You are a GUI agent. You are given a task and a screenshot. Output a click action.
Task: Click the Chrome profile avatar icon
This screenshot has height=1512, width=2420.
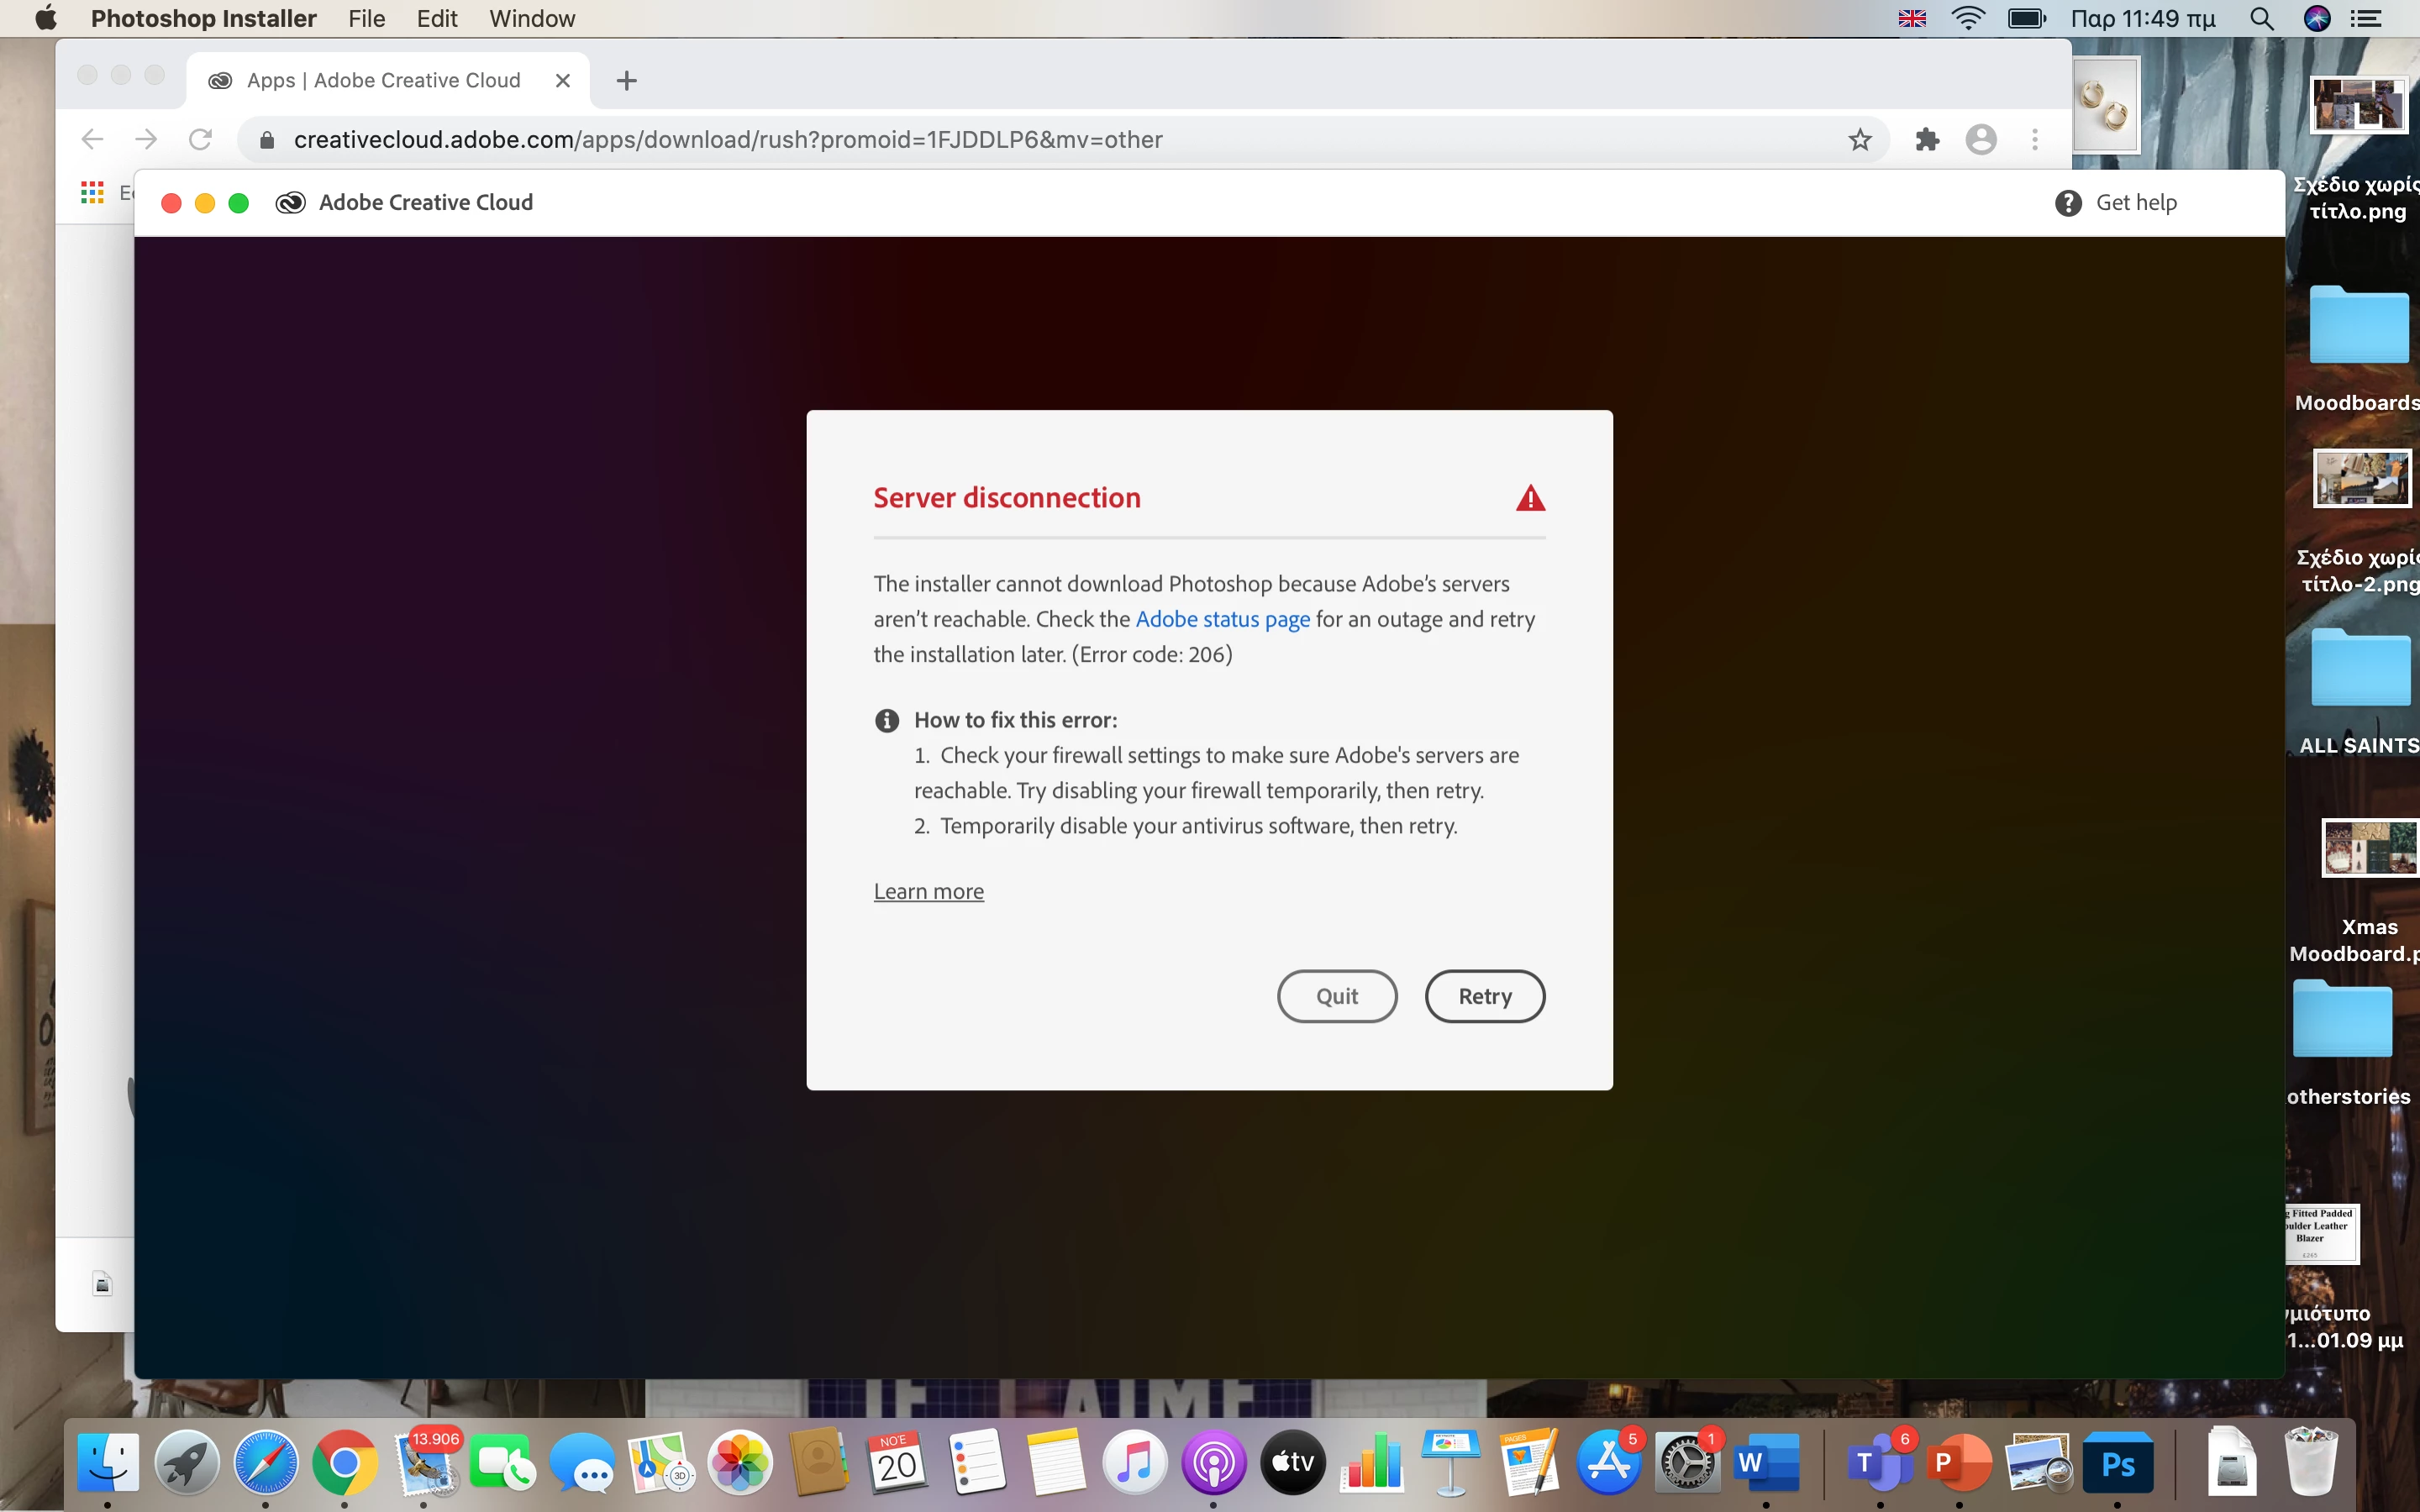click(x=1980, y=140)
